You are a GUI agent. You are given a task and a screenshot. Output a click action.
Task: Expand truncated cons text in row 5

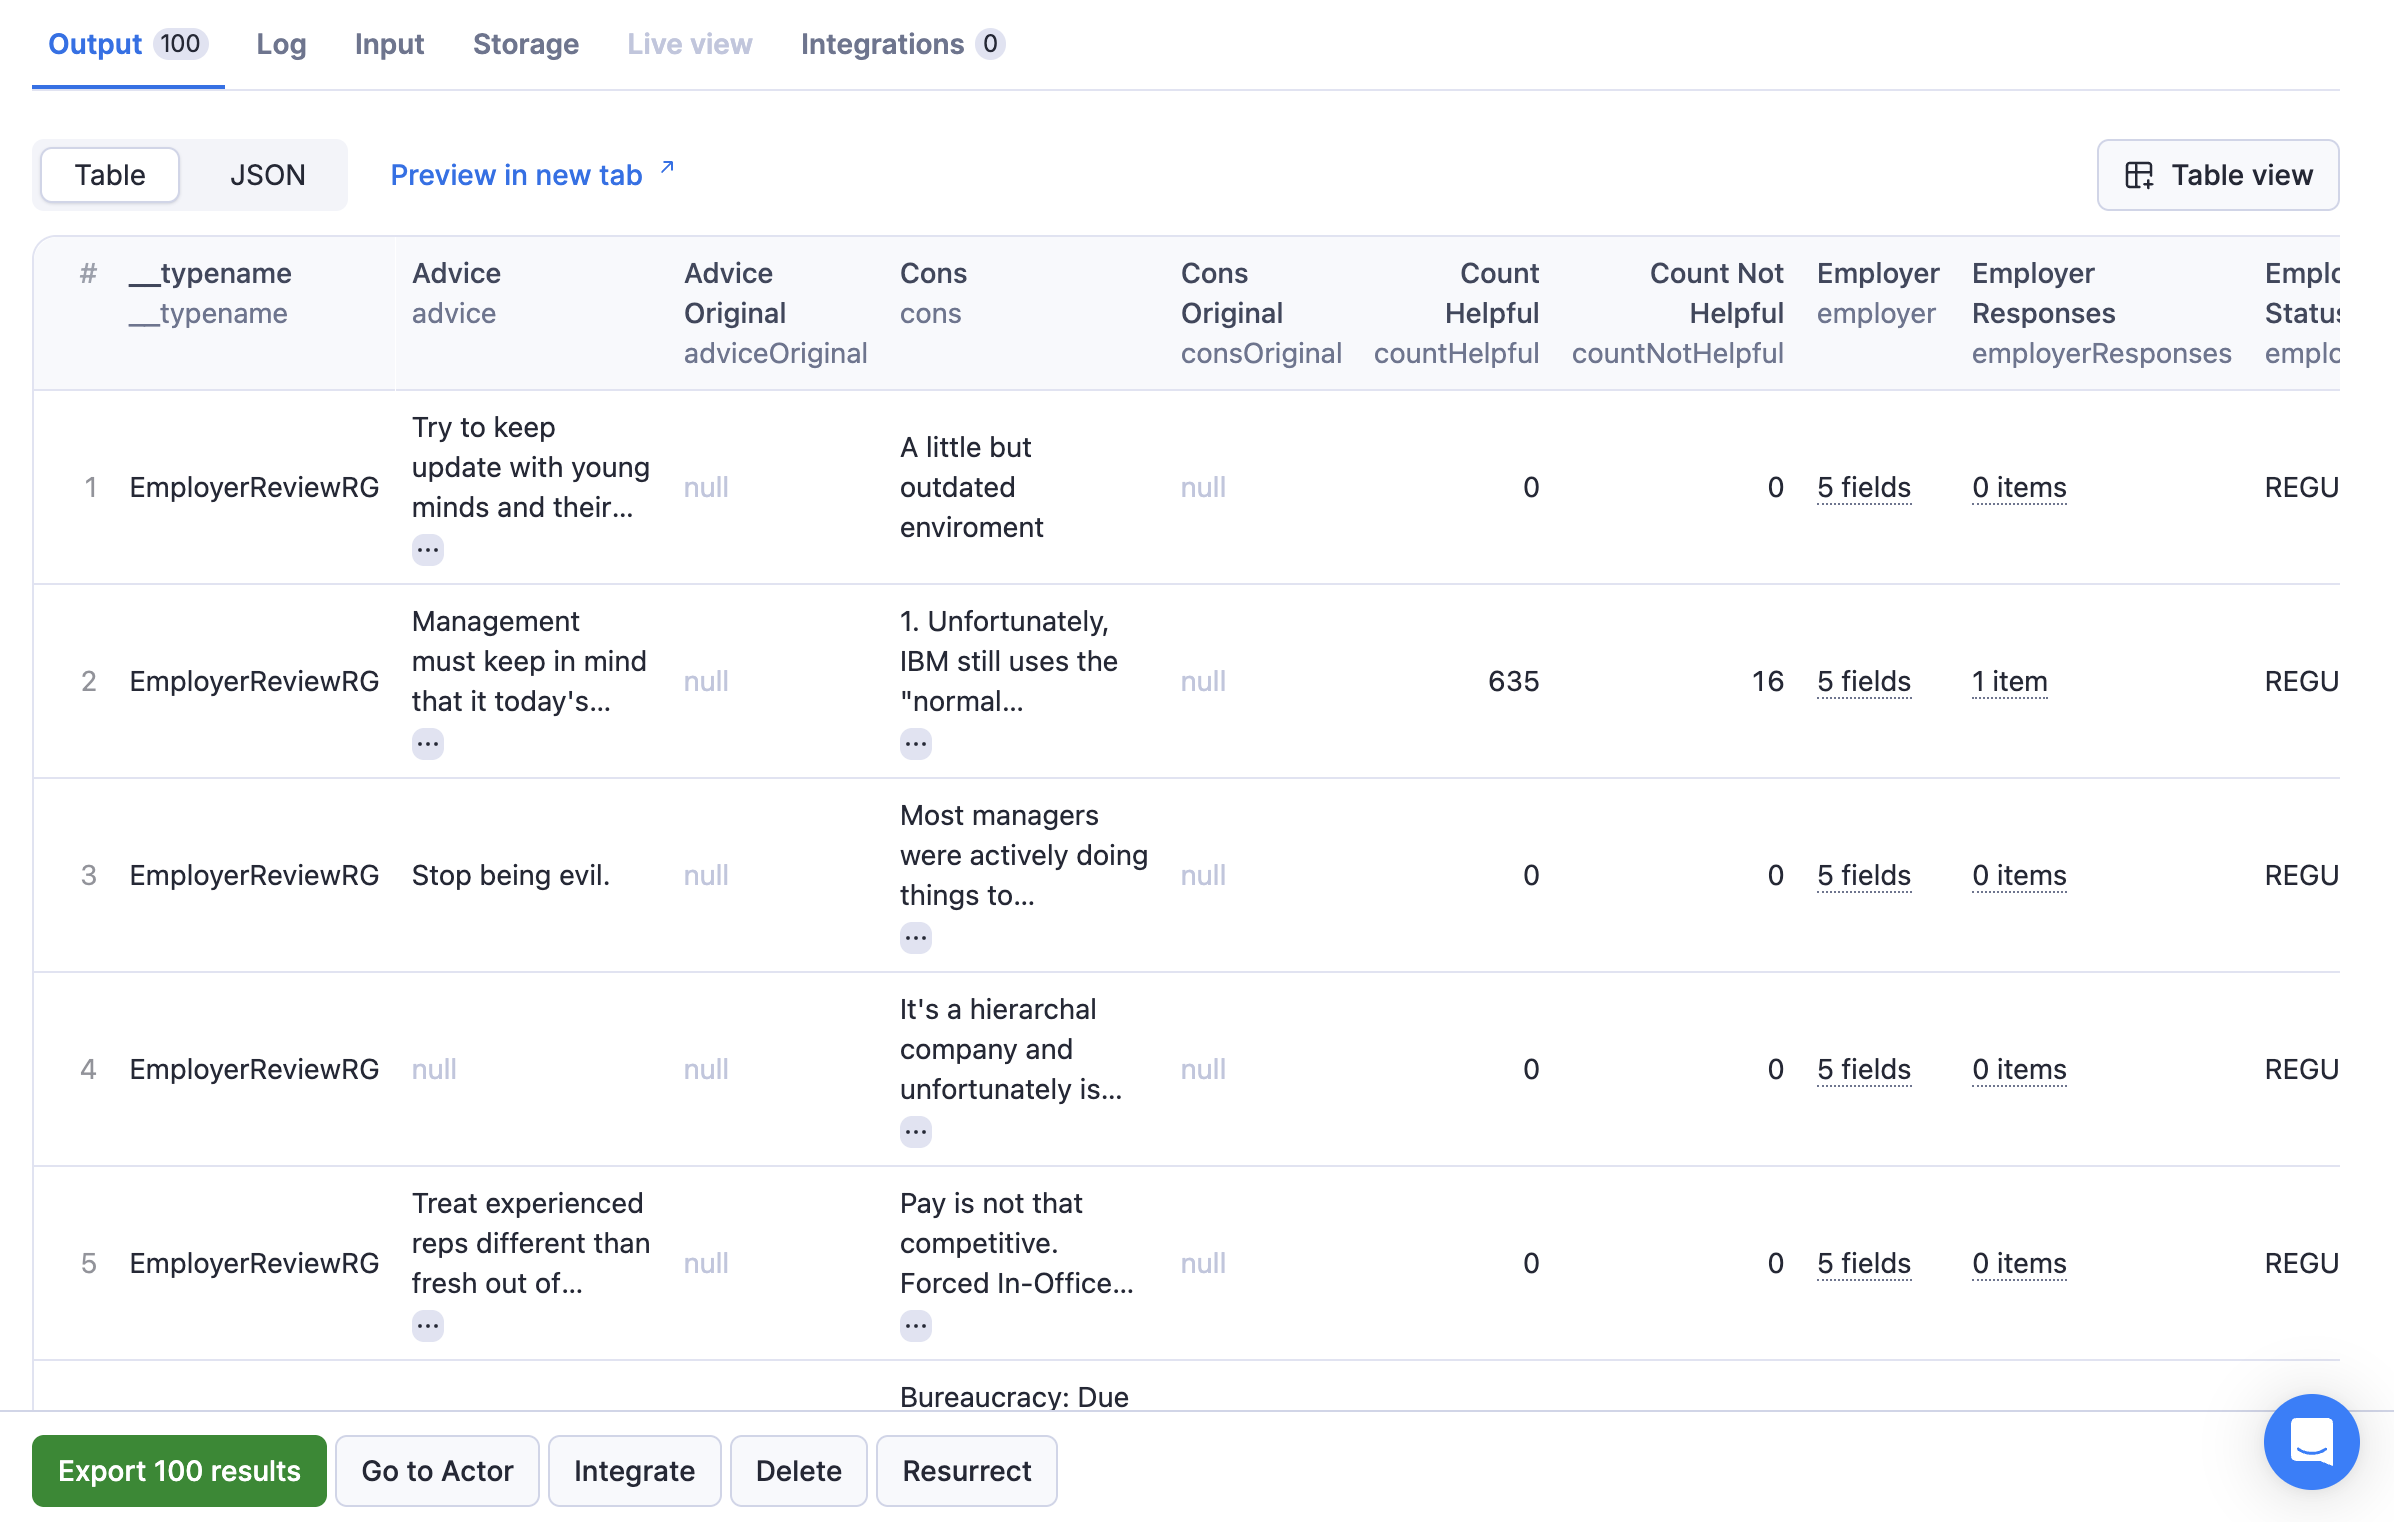pos(915,1325)
